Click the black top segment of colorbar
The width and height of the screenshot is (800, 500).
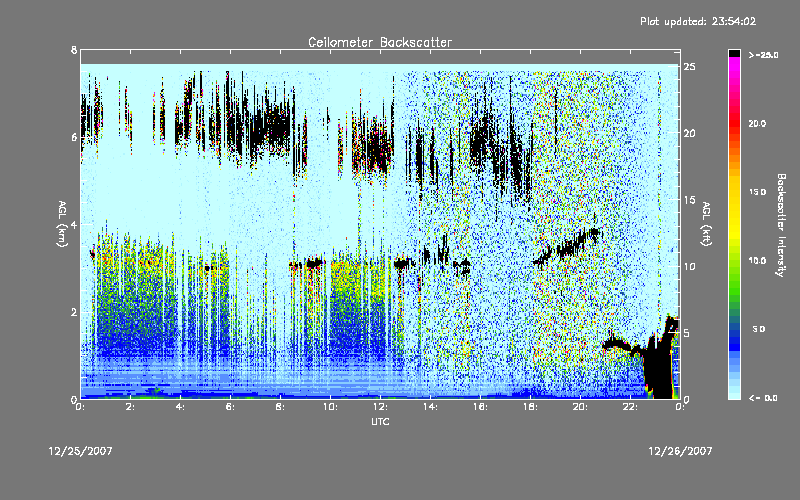click(734, 53)
